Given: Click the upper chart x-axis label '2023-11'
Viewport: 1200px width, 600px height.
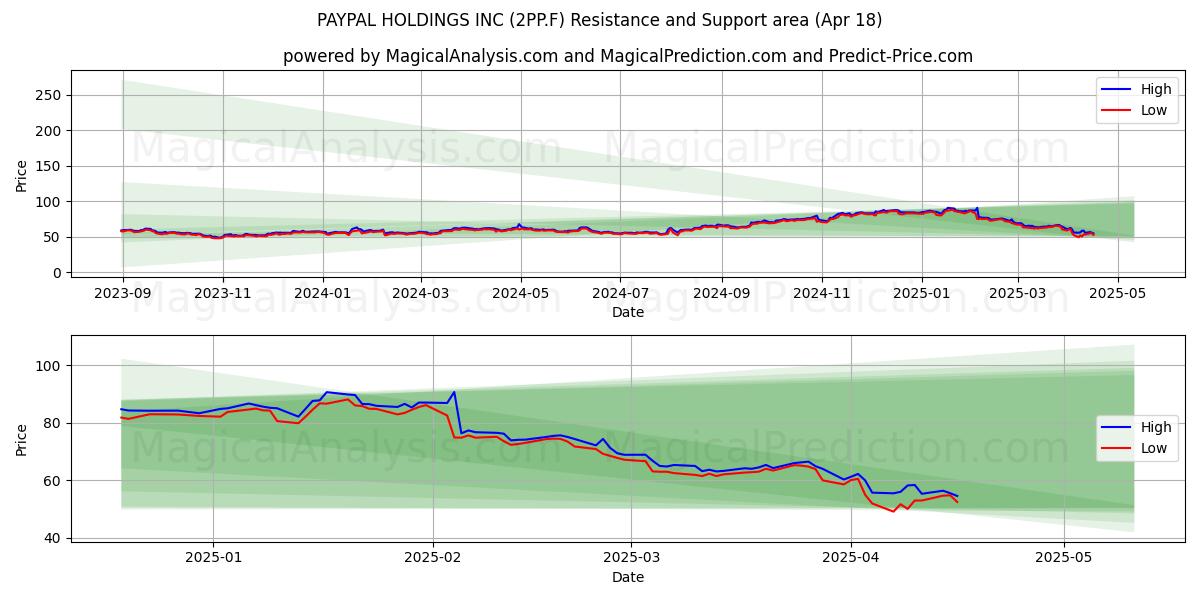Looking at the screenshot, I should point(222,296).
